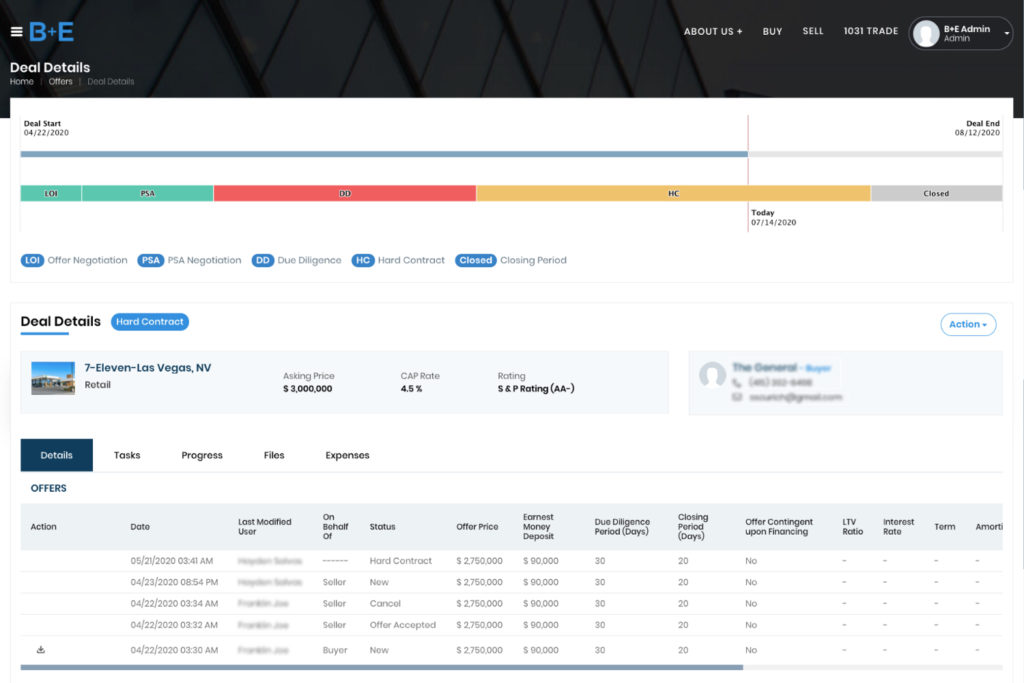The height and width of the screenshot is (683, 1024).
Task: Click the DD legend badge
Action: (x=262, y=260)
